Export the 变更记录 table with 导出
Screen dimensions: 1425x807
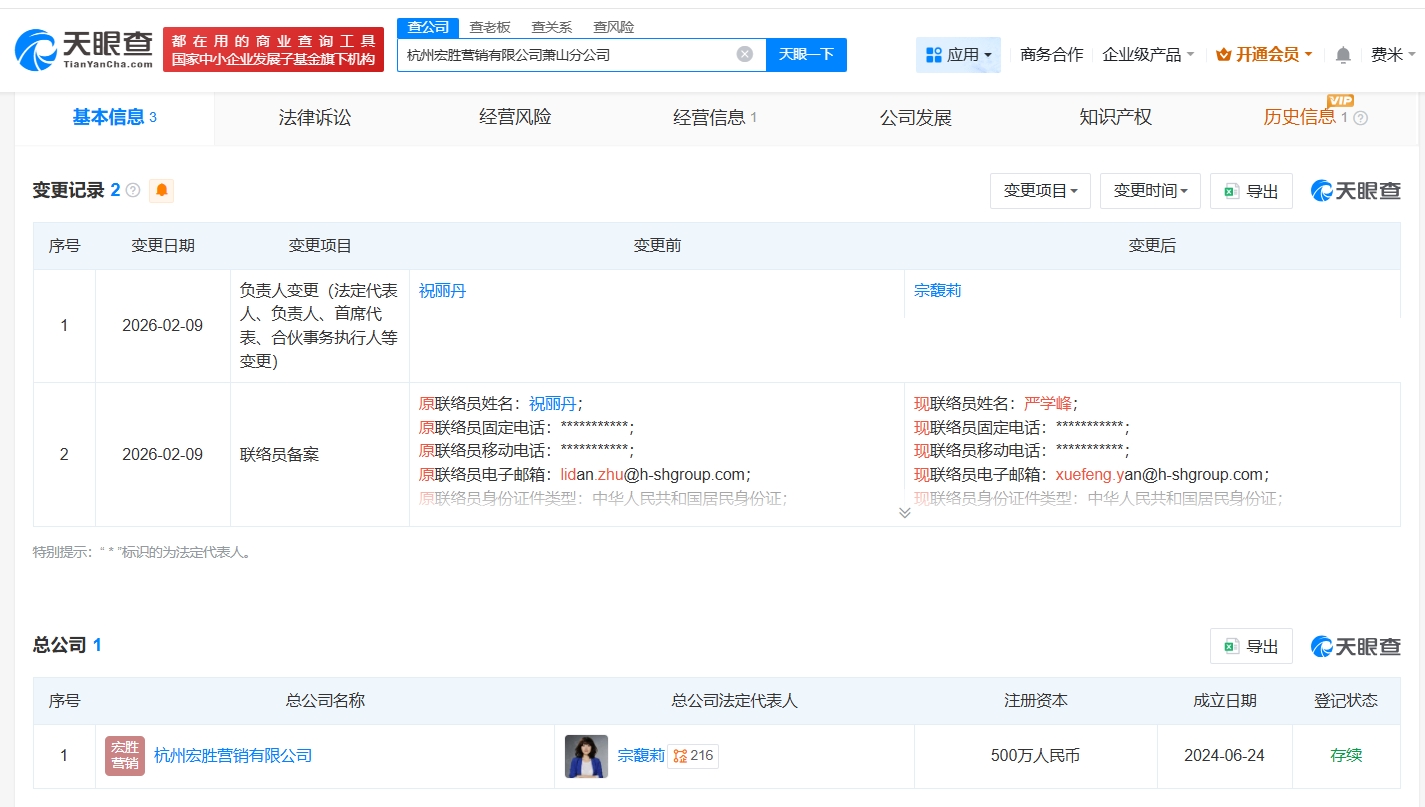pyautogui.click(x=1251, y=191)
